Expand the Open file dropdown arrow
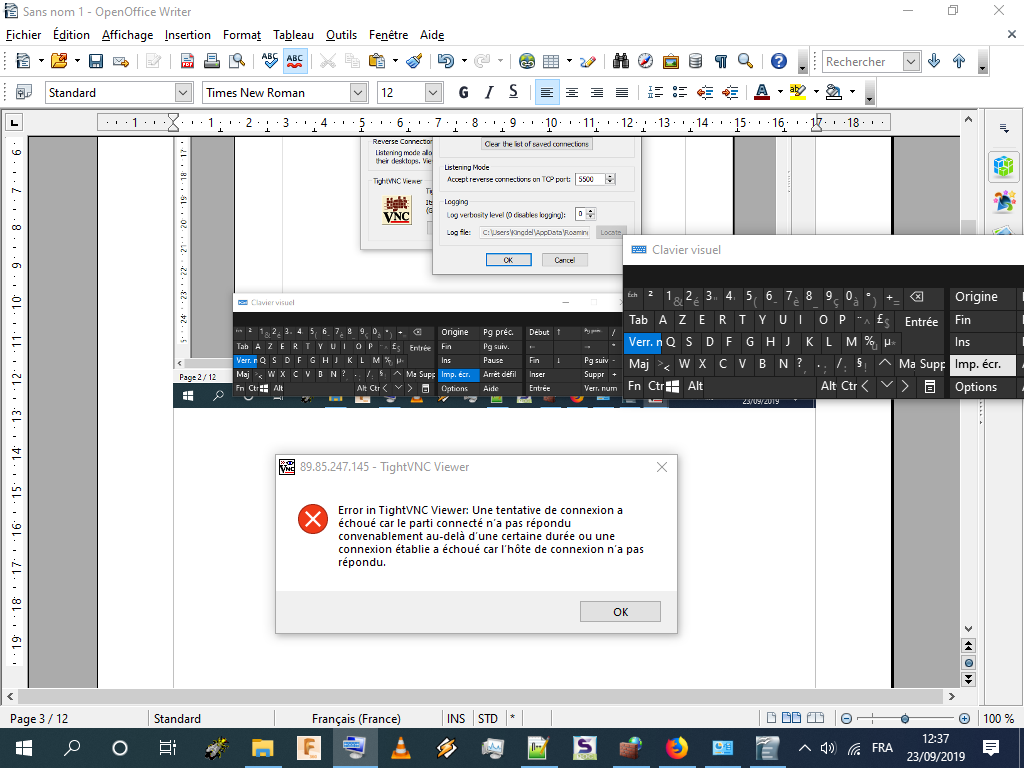The height and width of the screenshot is (768, 1024). [77, 61]
